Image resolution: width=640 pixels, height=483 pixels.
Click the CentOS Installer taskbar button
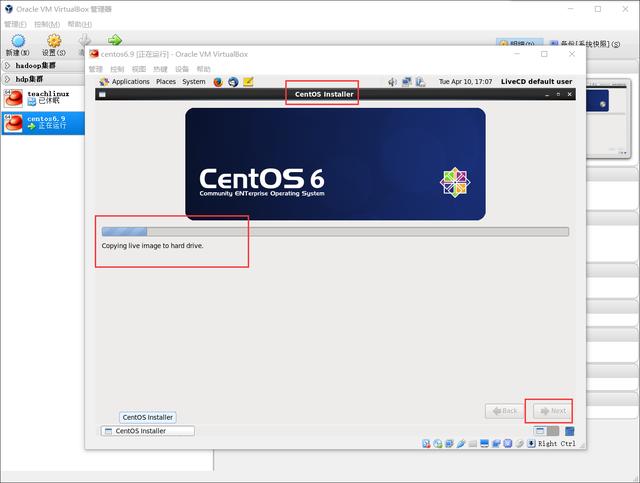coord(147,431)
